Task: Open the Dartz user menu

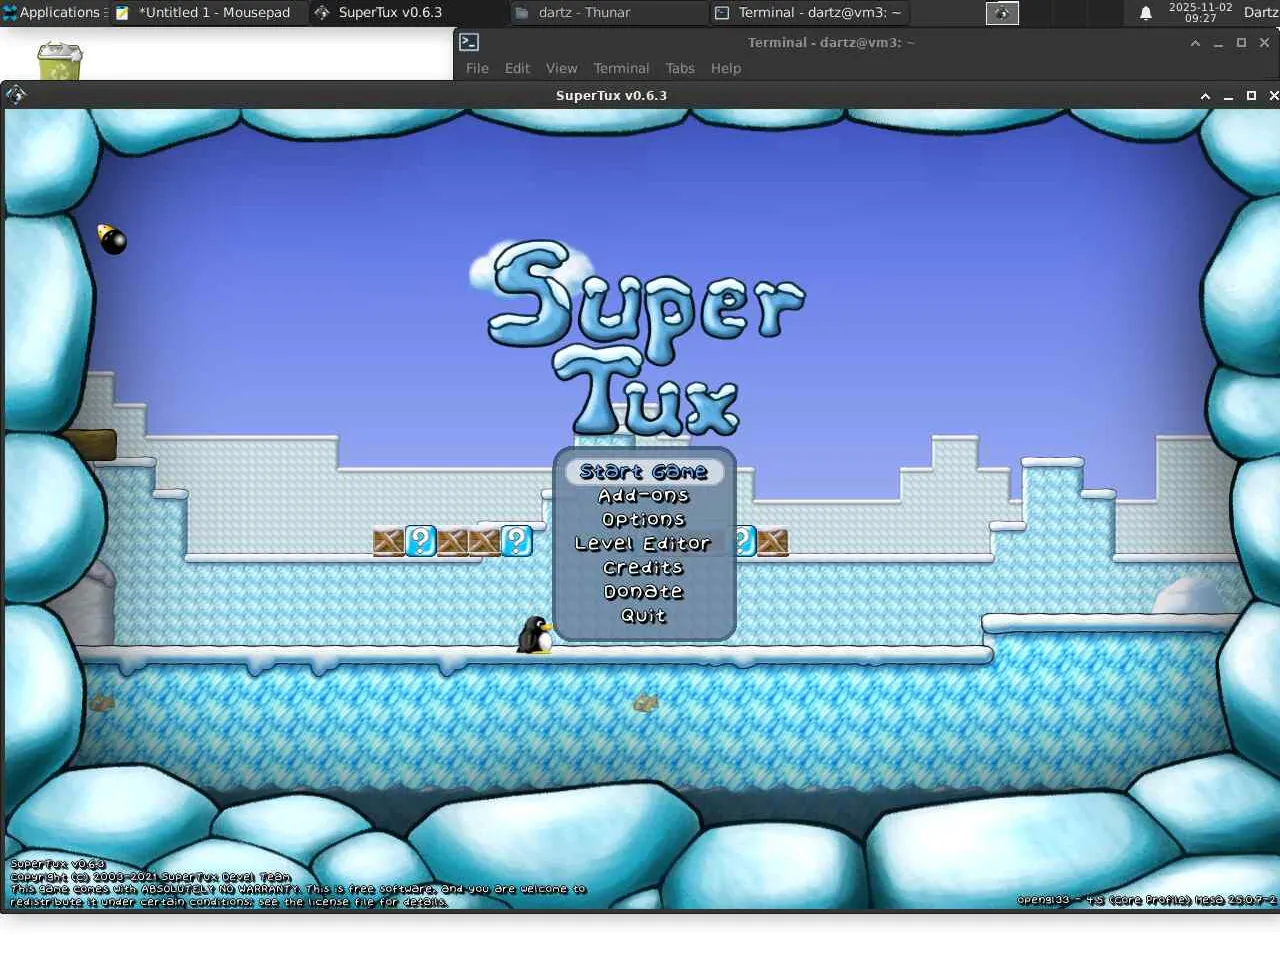Action: 1260,13
